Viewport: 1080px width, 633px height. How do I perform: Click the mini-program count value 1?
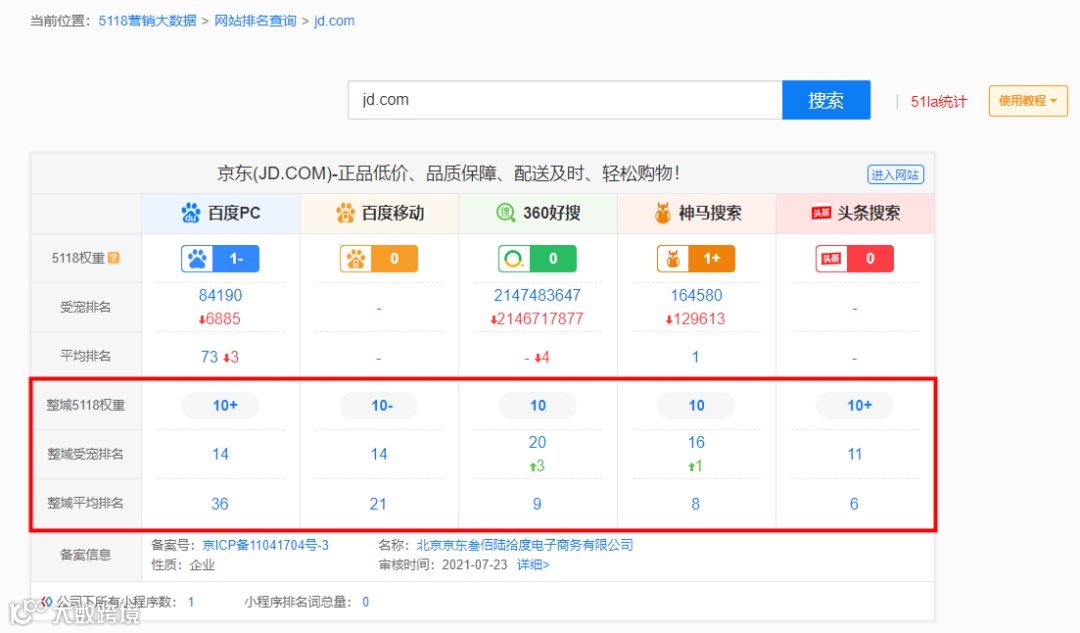click(x=191, y=602)
